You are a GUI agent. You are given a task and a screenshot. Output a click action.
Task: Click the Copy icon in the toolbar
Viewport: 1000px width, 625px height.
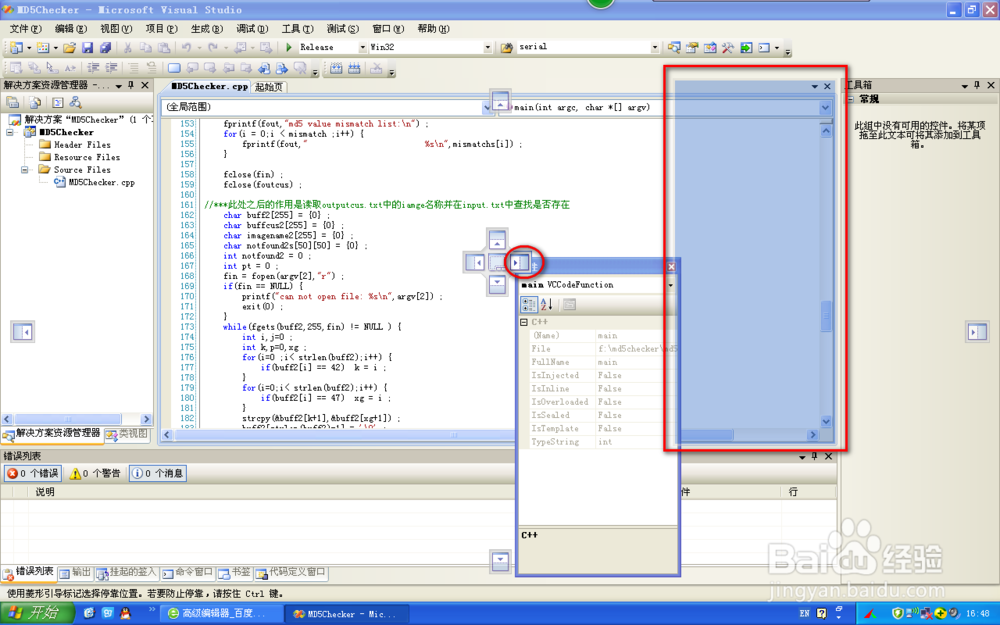pyautogui.click(x=145, y=47)
